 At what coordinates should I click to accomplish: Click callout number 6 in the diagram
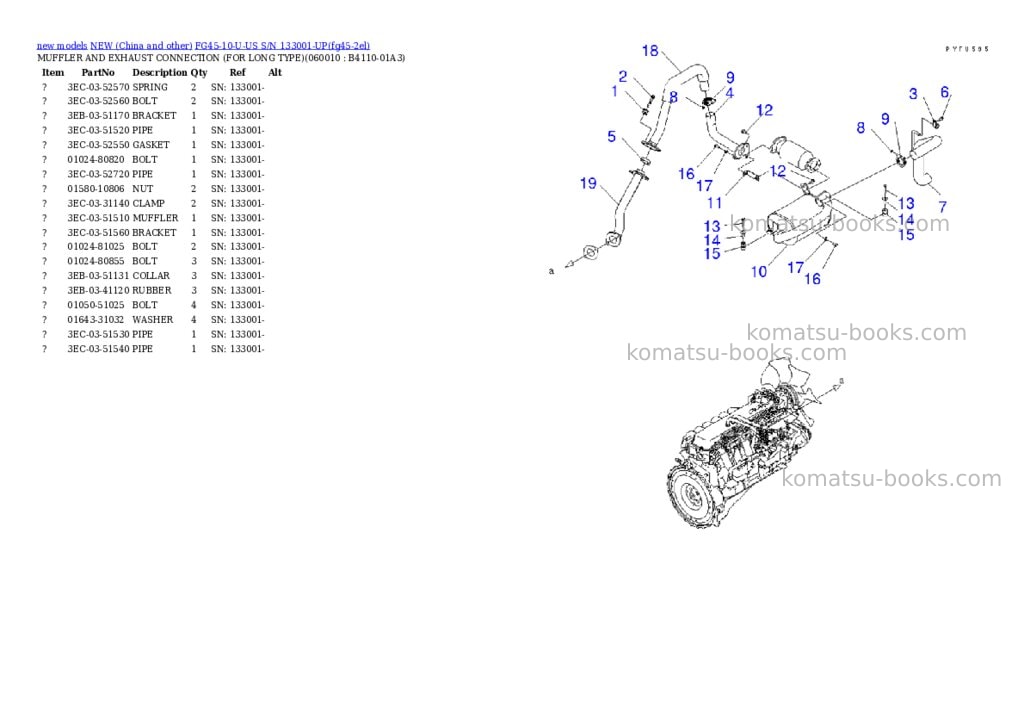(944, 92)
